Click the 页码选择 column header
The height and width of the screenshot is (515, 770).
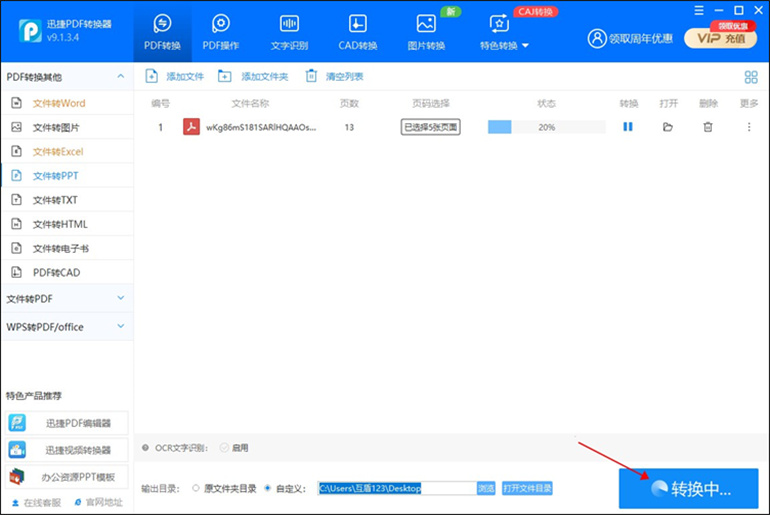point(431,104)
